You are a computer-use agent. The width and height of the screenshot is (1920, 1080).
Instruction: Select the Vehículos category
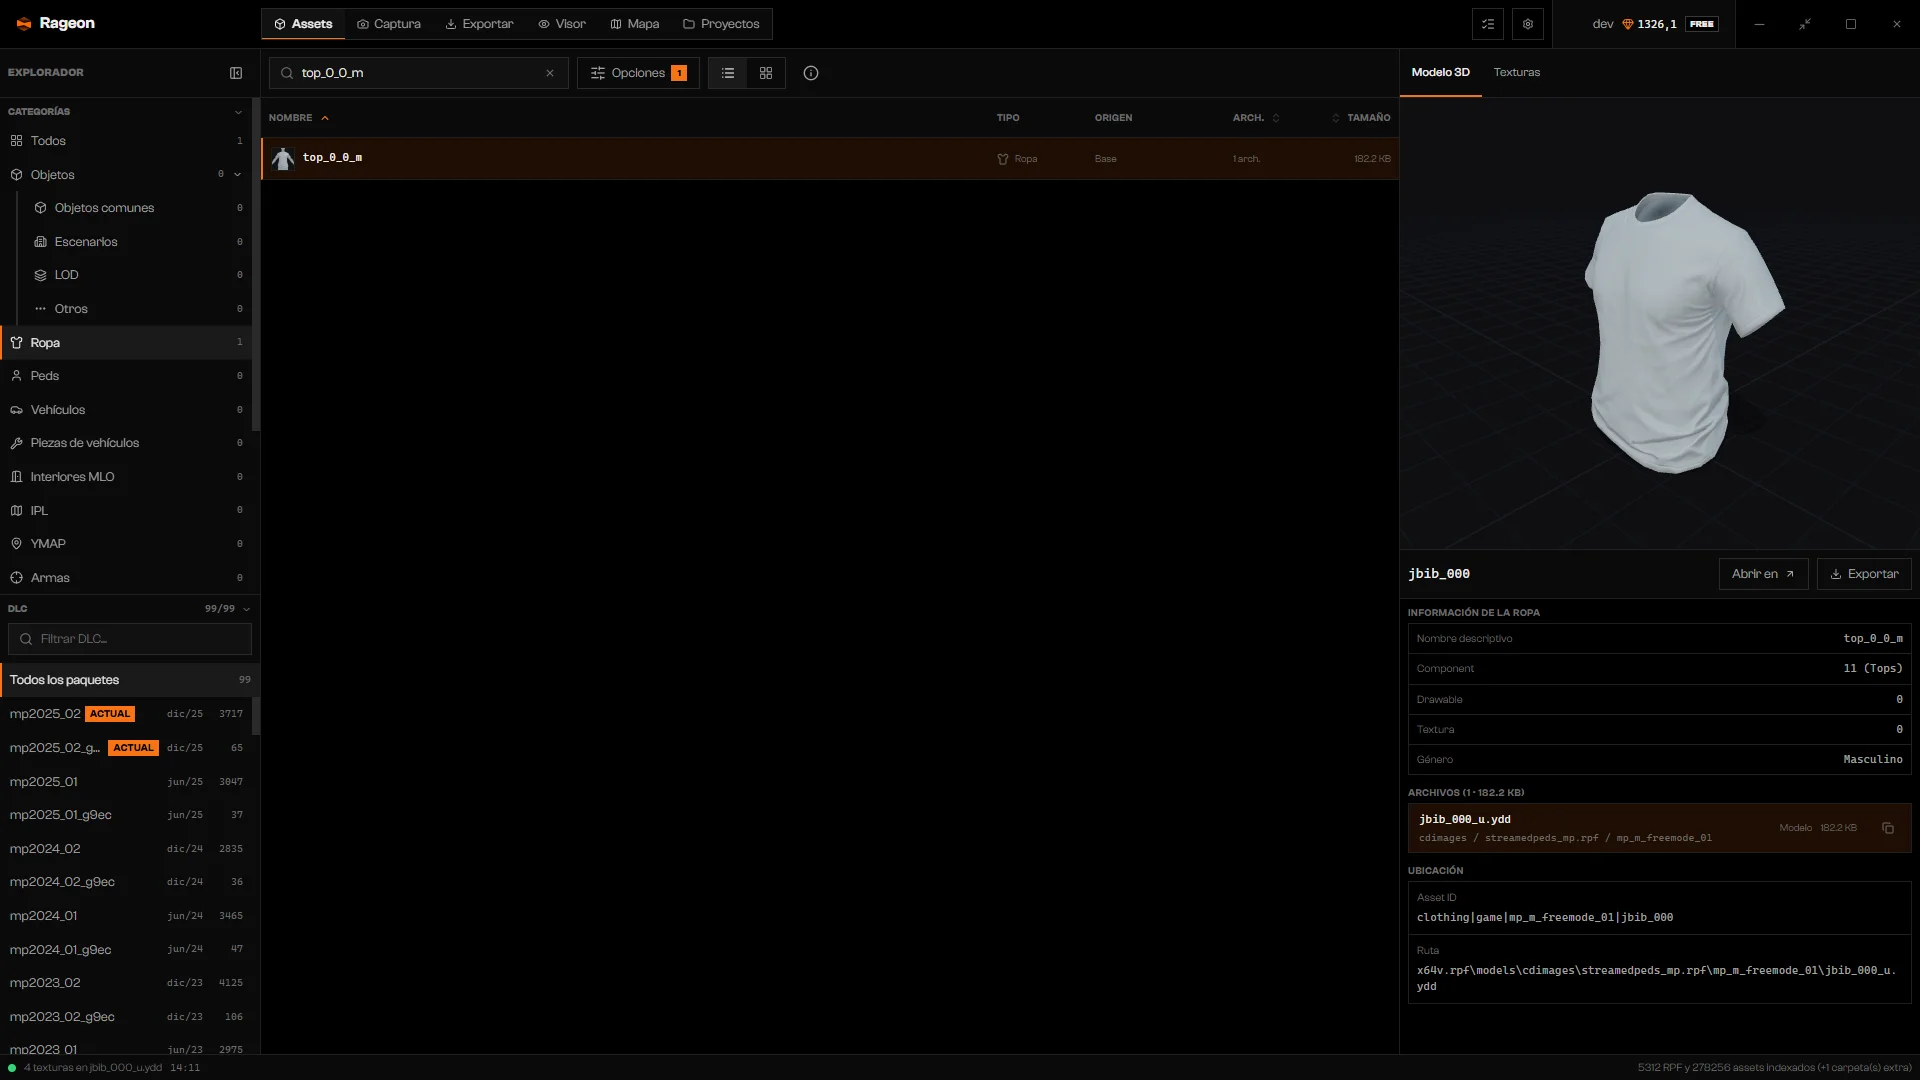(126, 410)
